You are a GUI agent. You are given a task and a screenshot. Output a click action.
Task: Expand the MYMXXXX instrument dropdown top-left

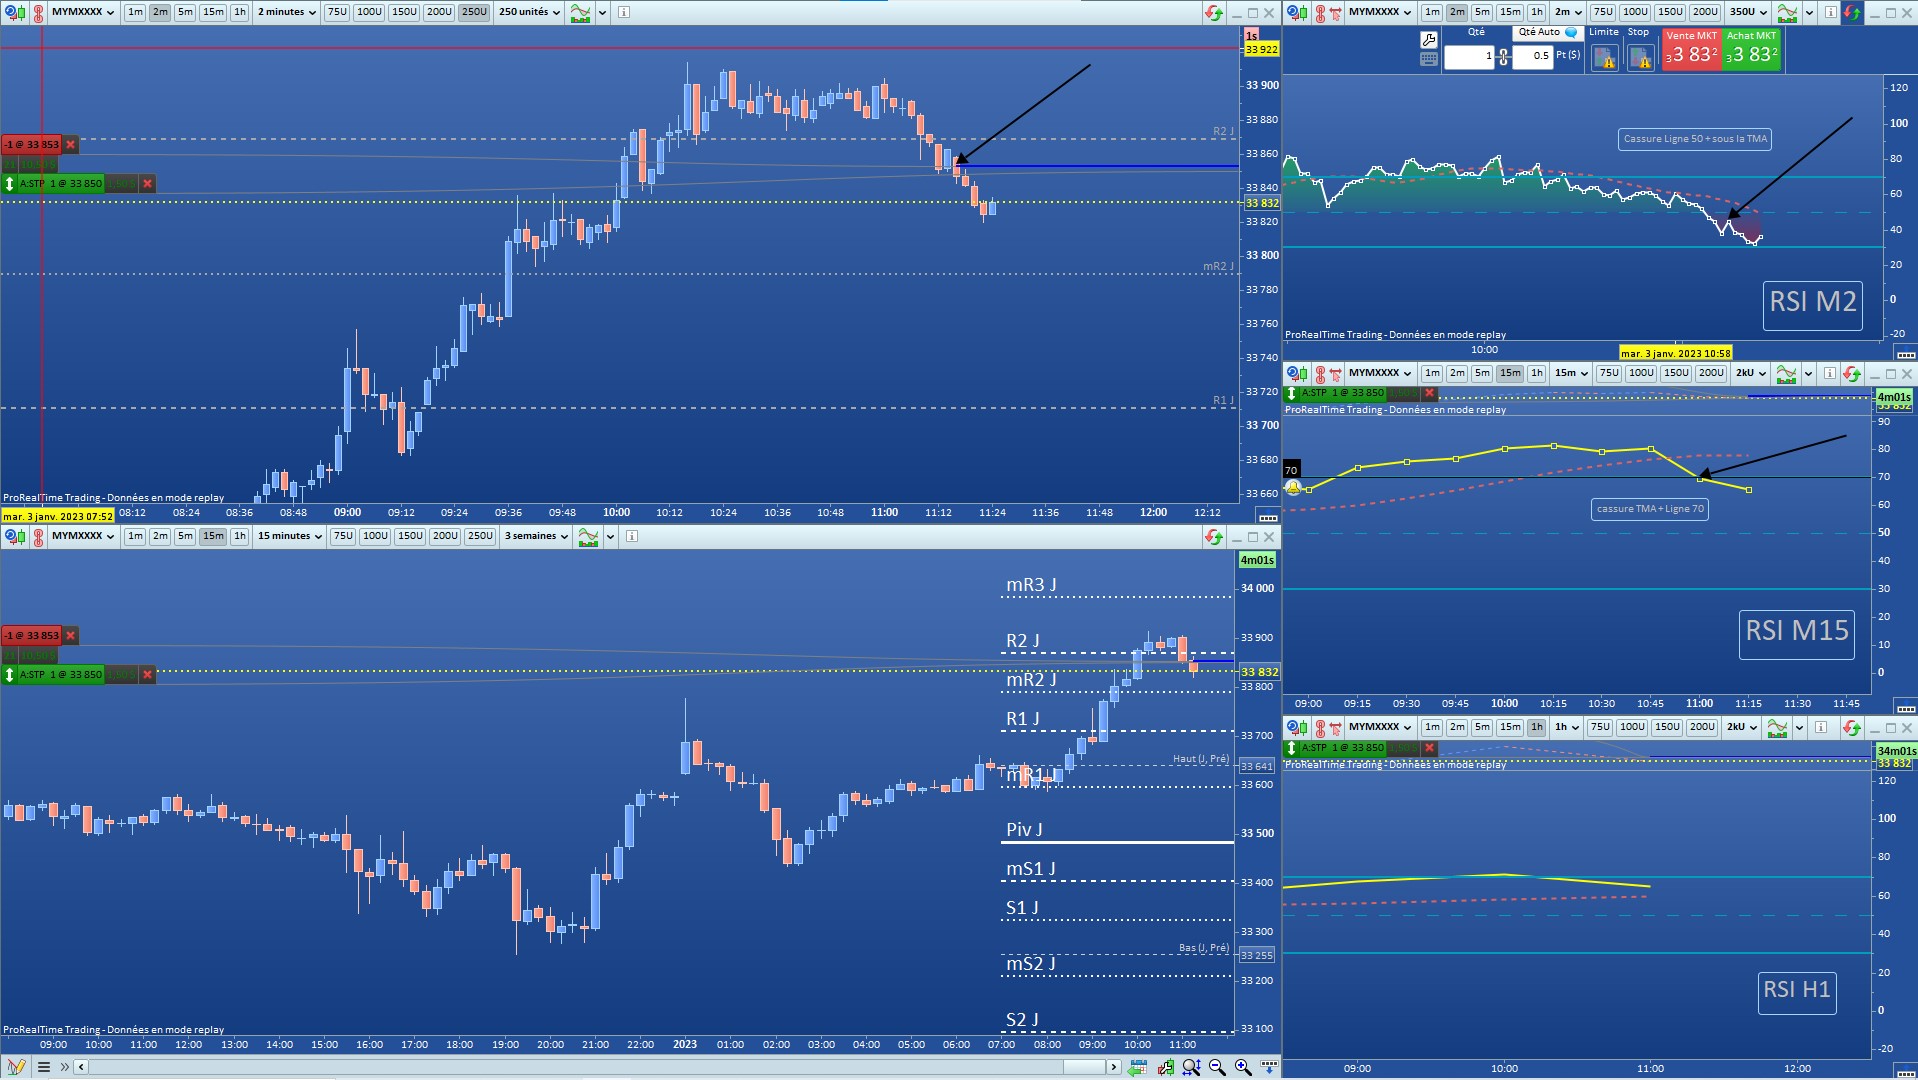pyautogui.click(x=82, y=12)
